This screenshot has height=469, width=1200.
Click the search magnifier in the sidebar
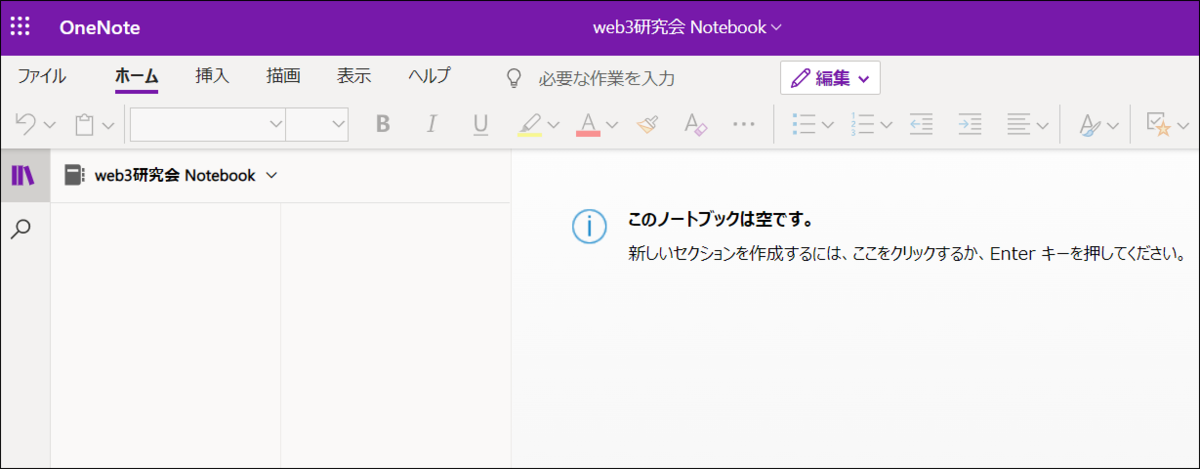click(21, 229)
